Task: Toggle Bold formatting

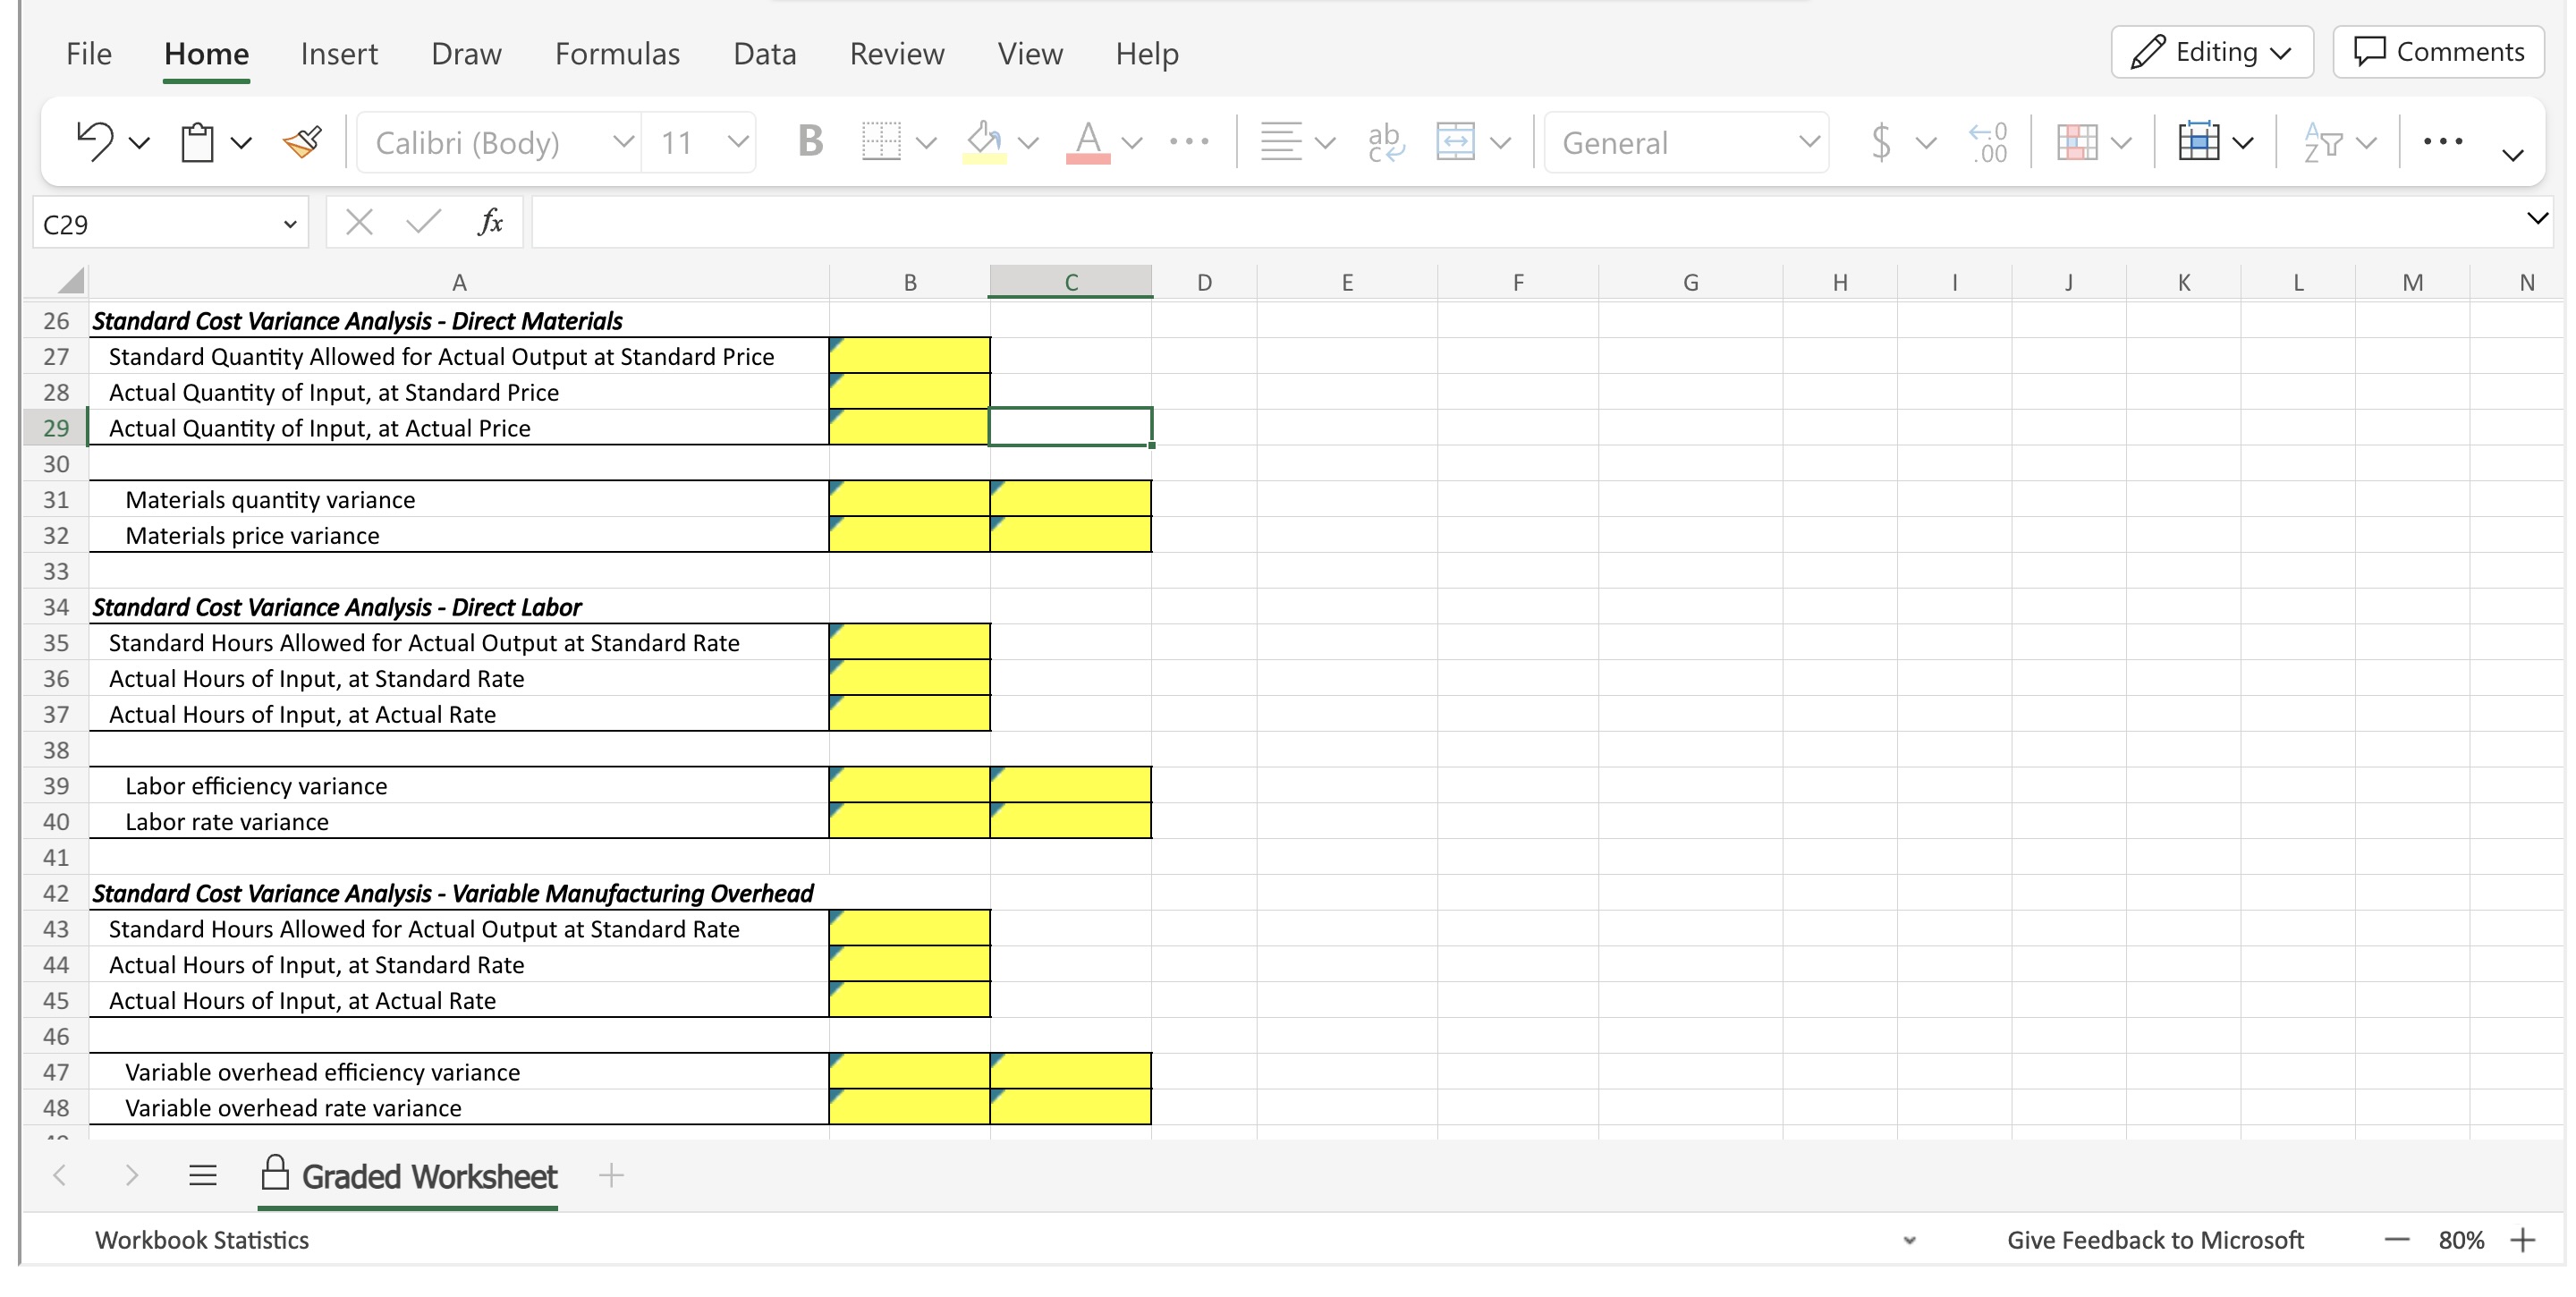Action: click(x=810, y=142)
